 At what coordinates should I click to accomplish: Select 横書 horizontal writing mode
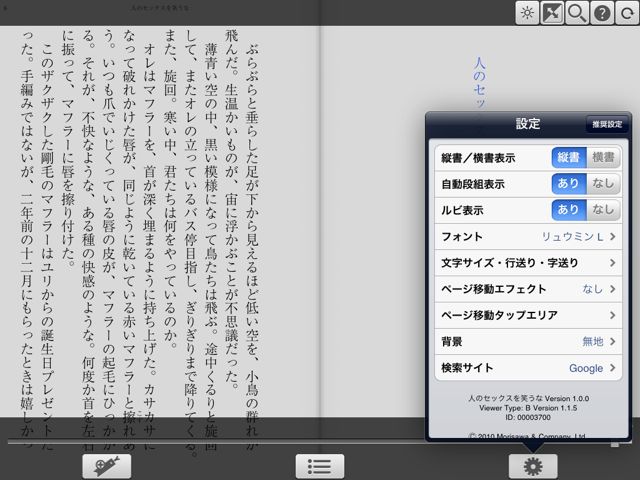click(604, 158)
